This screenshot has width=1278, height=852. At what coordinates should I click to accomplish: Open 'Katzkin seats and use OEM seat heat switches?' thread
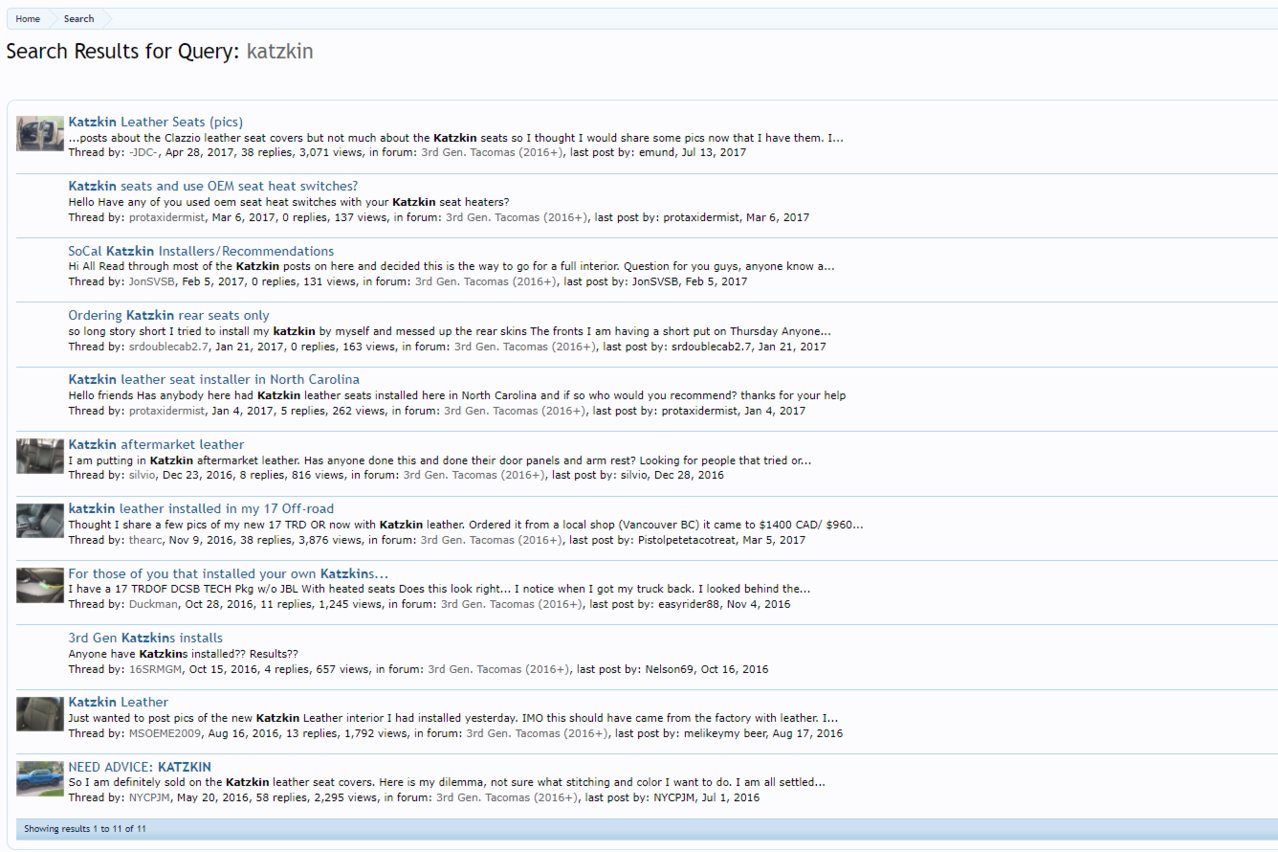pyautogui.click(x=213, y=186)
